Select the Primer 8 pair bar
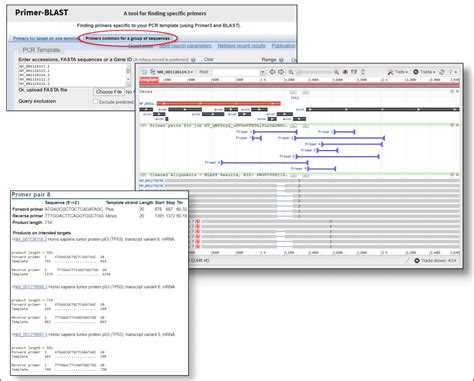 tap(265, 163)
